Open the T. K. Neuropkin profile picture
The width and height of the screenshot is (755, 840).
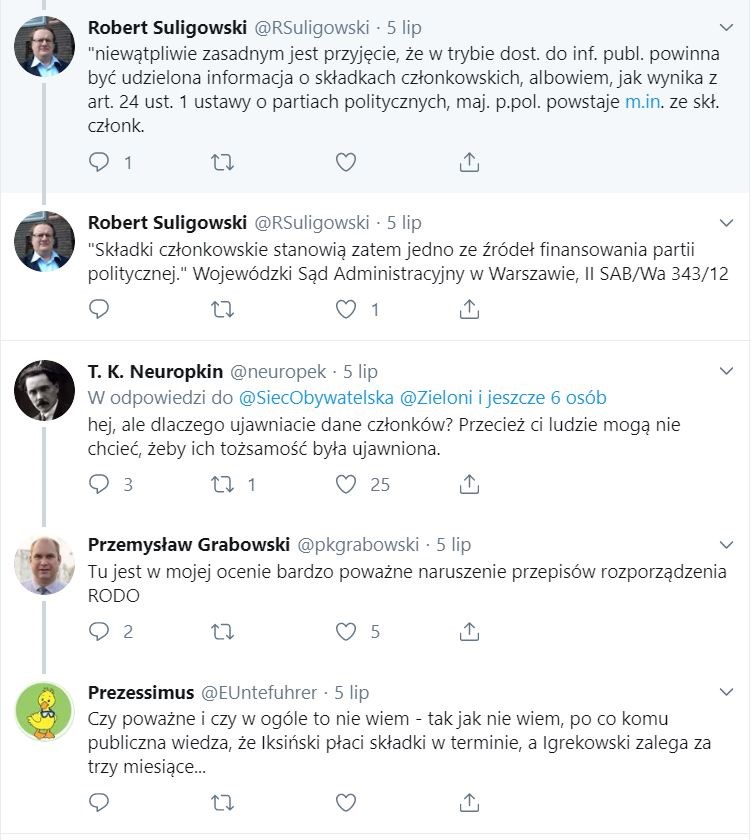[44, 391]
